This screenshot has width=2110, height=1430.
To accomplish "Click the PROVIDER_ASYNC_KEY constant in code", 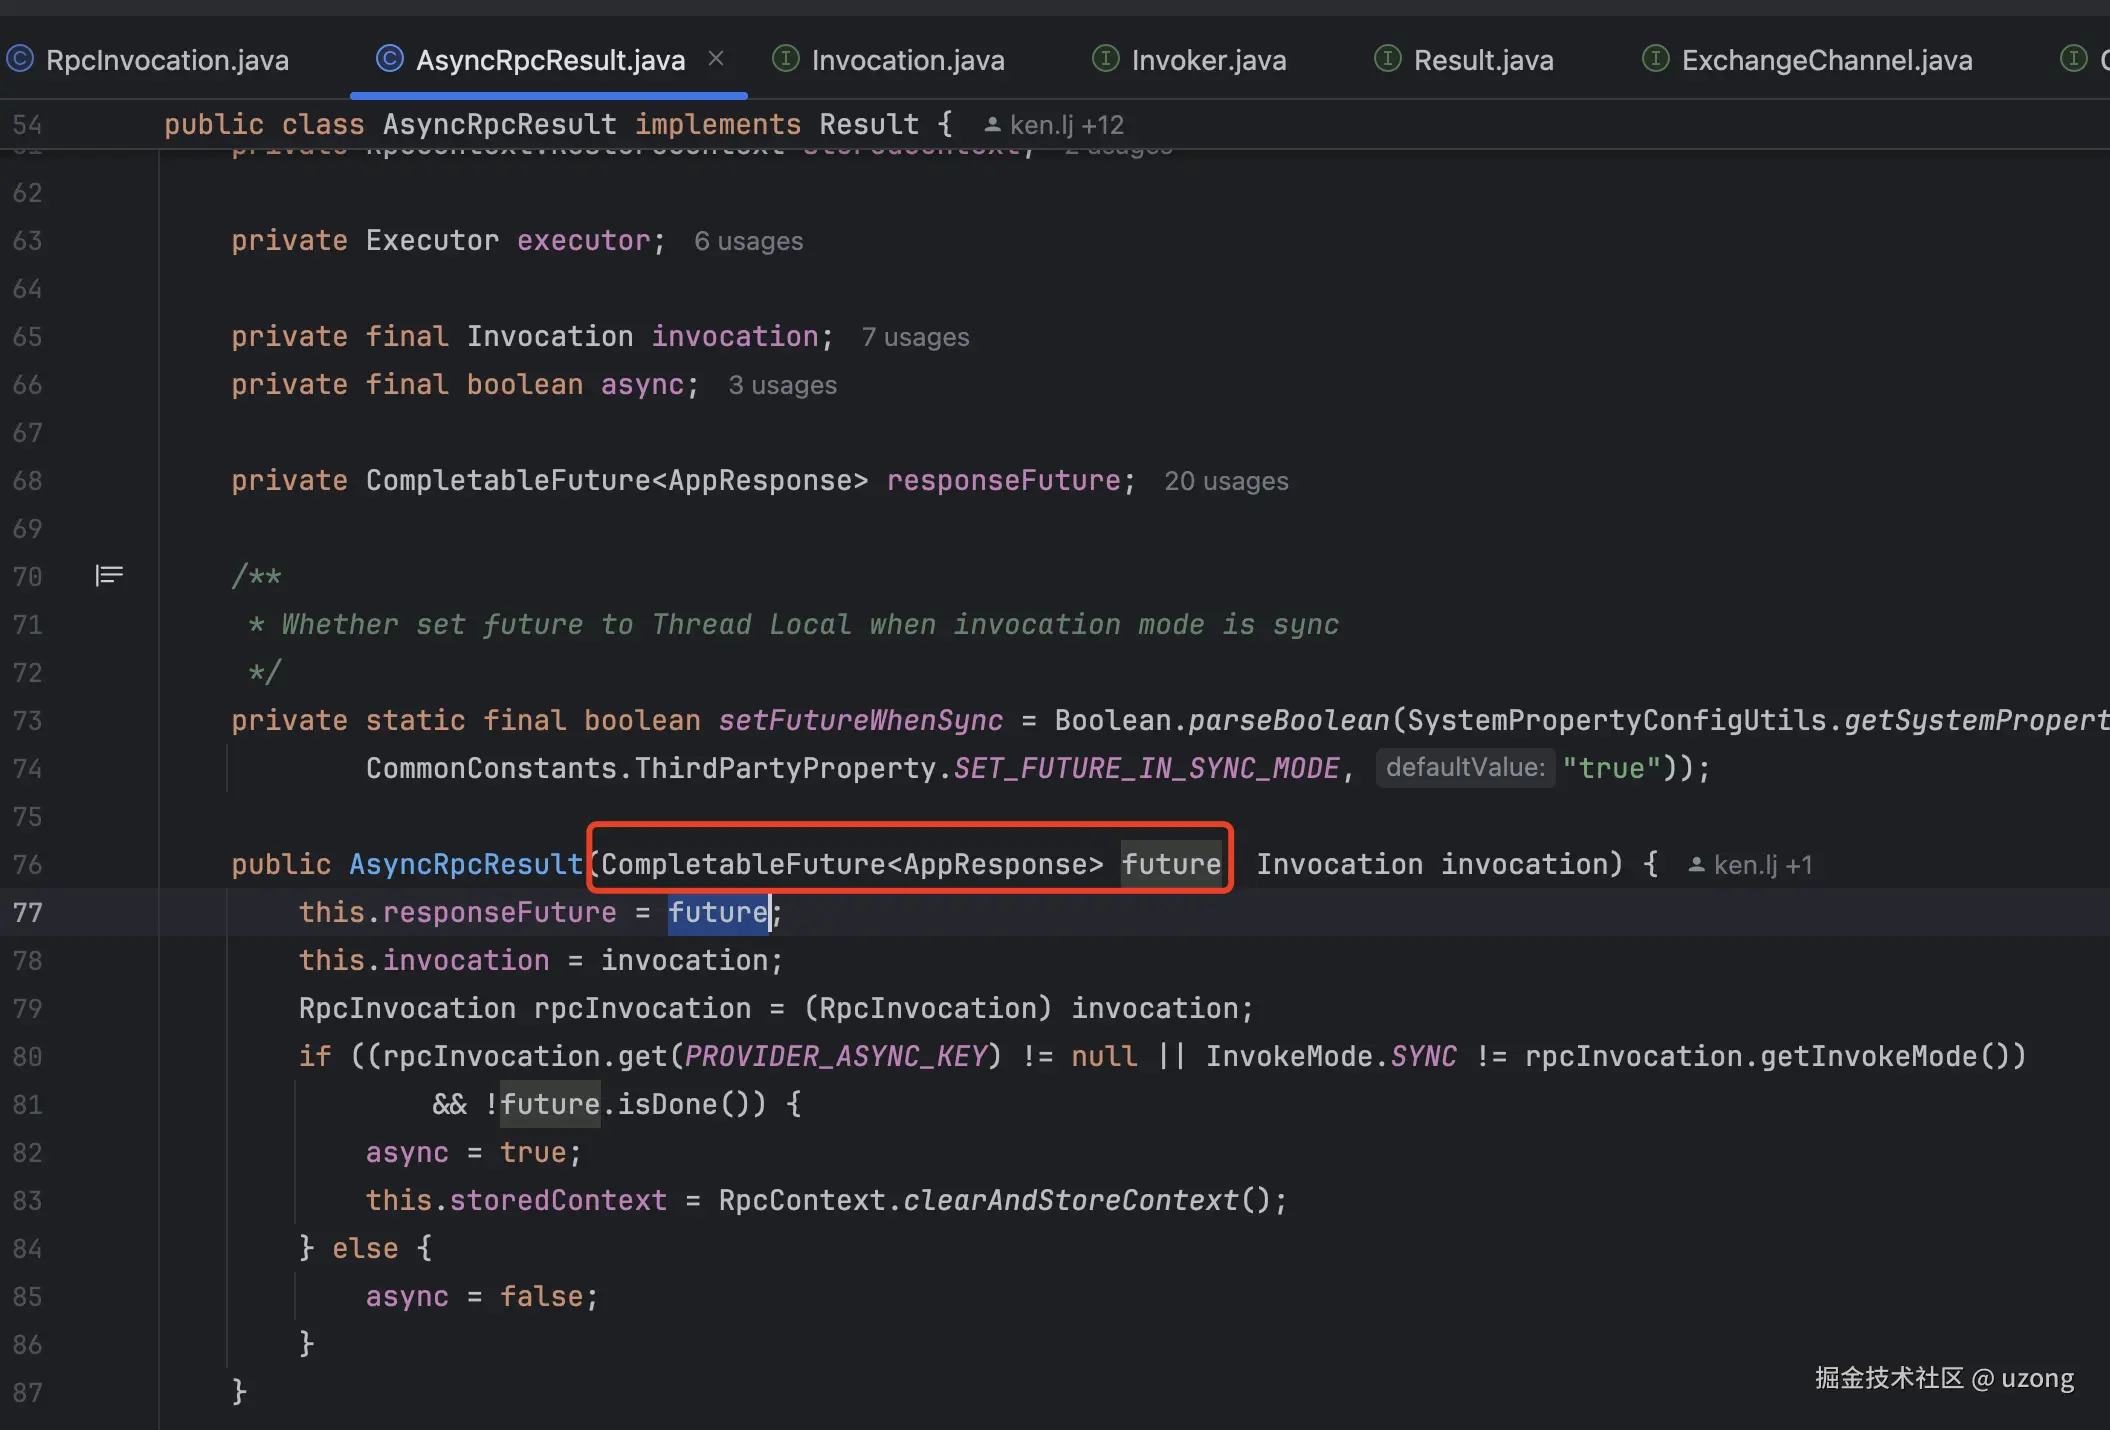I will pos(836,1057).
